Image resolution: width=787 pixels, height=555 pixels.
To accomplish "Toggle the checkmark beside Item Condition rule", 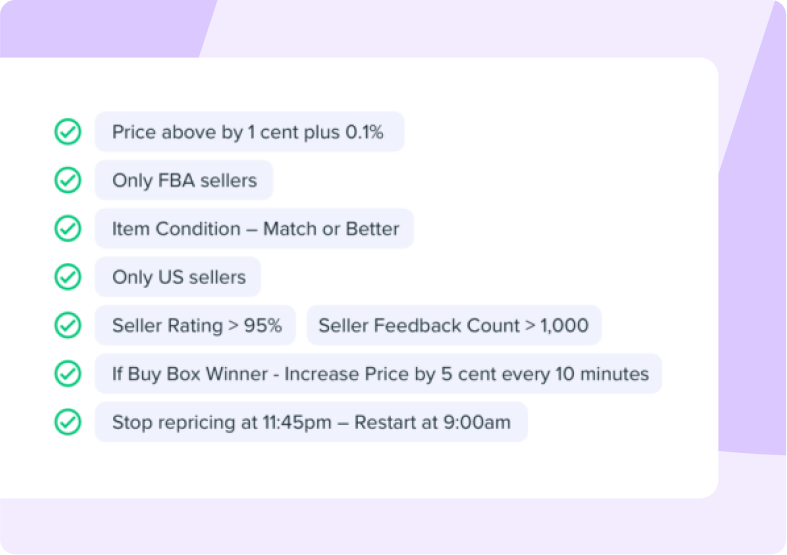I will pyautogui.click(x=68, y=229).
